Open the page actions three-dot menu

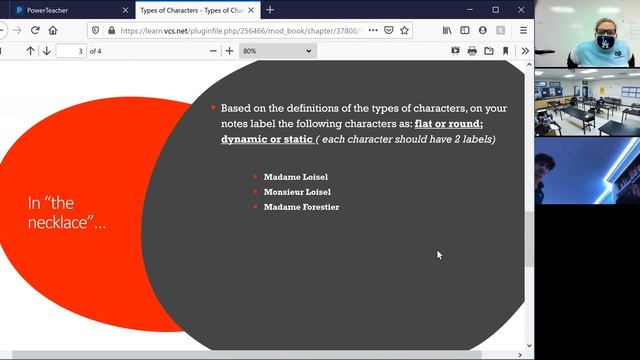click(x=373, y=30)
